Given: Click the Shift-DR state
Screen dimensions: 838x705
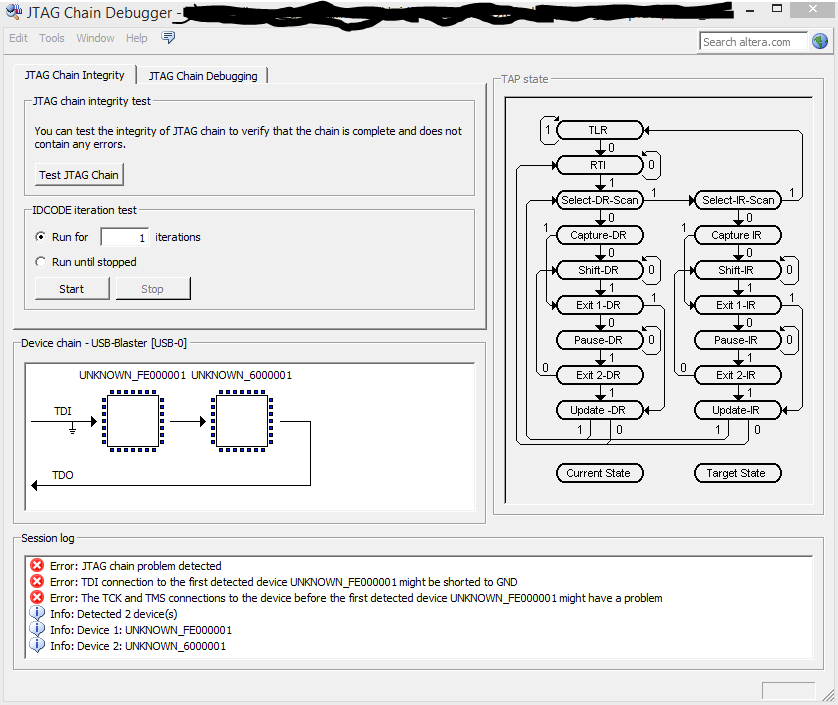Looking at the screenshot, I should [599, 270].
